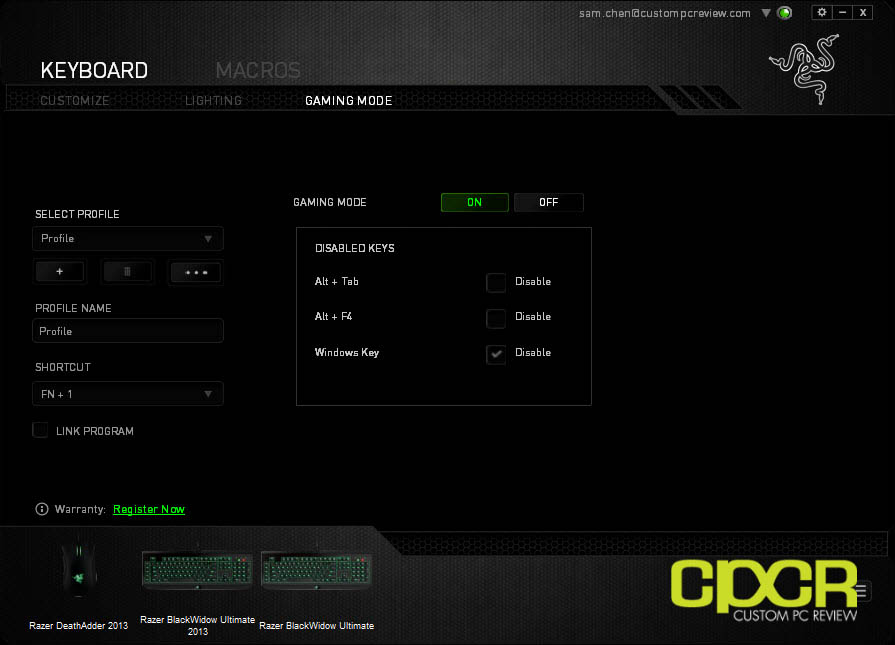Switch to the Keyboard main tab
This screenshot has width=895, height=645.
[x=94, y=70]
